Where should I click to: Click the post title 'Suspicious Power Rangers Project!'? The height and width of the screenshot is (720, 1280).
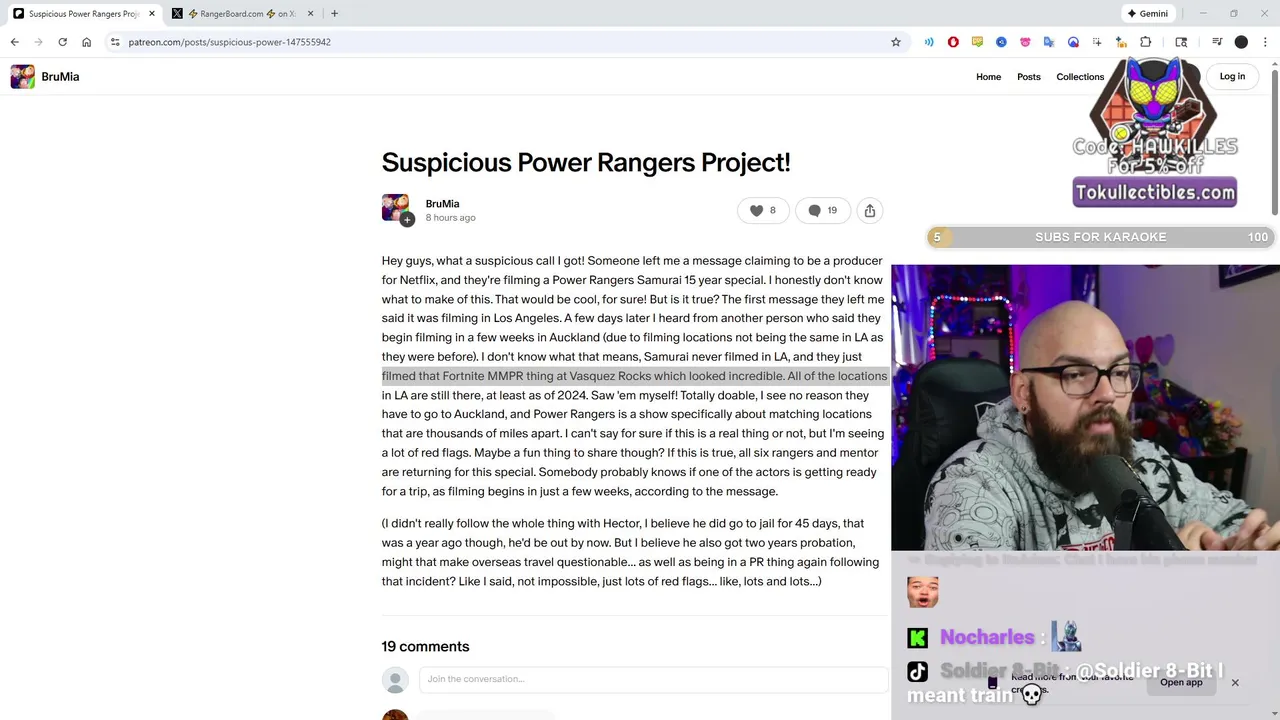tap(586, 162)
